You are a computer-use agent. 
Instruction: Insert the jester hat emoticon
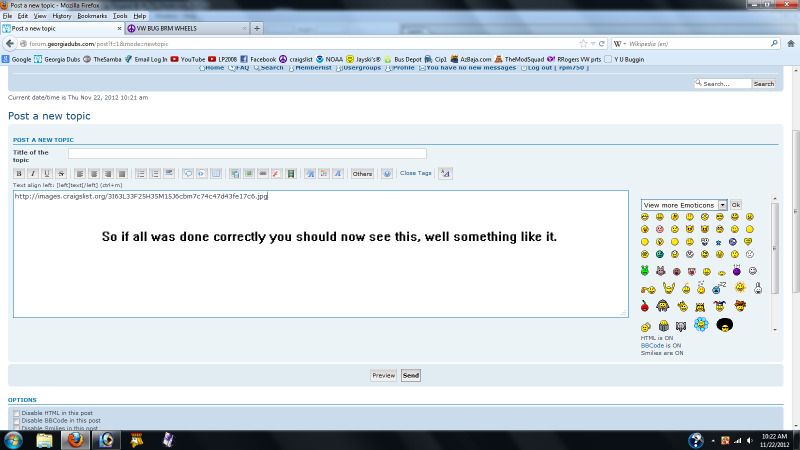pos(719,306)
